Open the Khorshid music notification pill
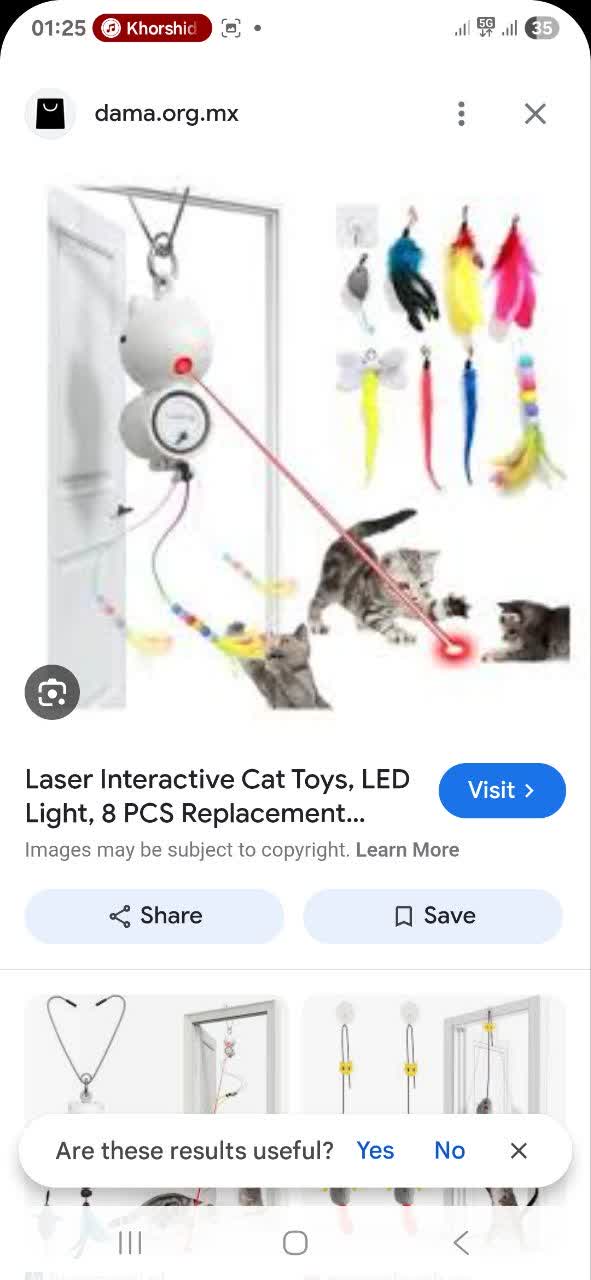Screen dimensions: 591x1280 pos(152,28)
